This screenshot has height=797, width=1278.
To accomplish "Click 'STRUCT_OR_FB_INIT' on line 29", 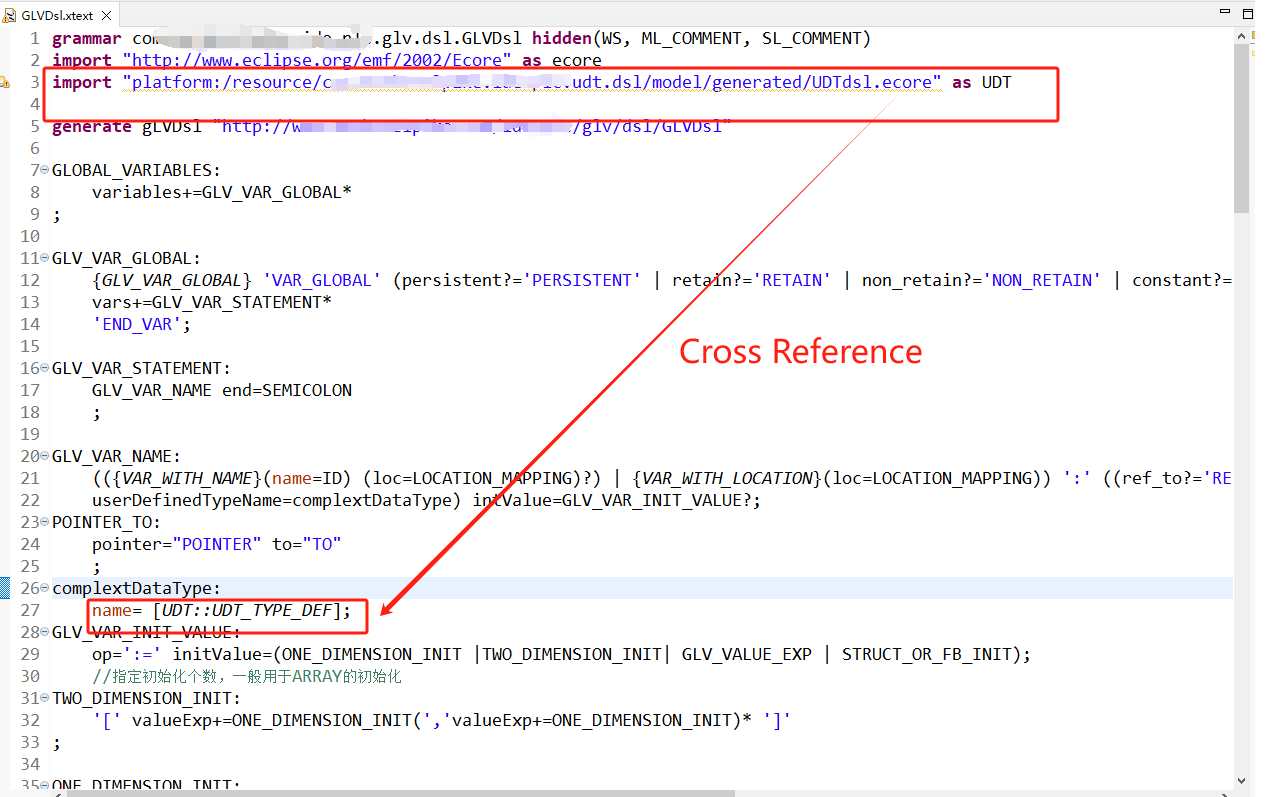I will click(927, 654).
